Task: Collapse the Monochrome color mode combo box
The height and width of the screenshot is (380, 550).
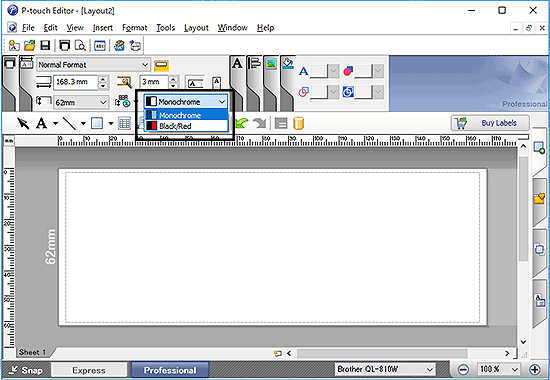Action: 186,102
